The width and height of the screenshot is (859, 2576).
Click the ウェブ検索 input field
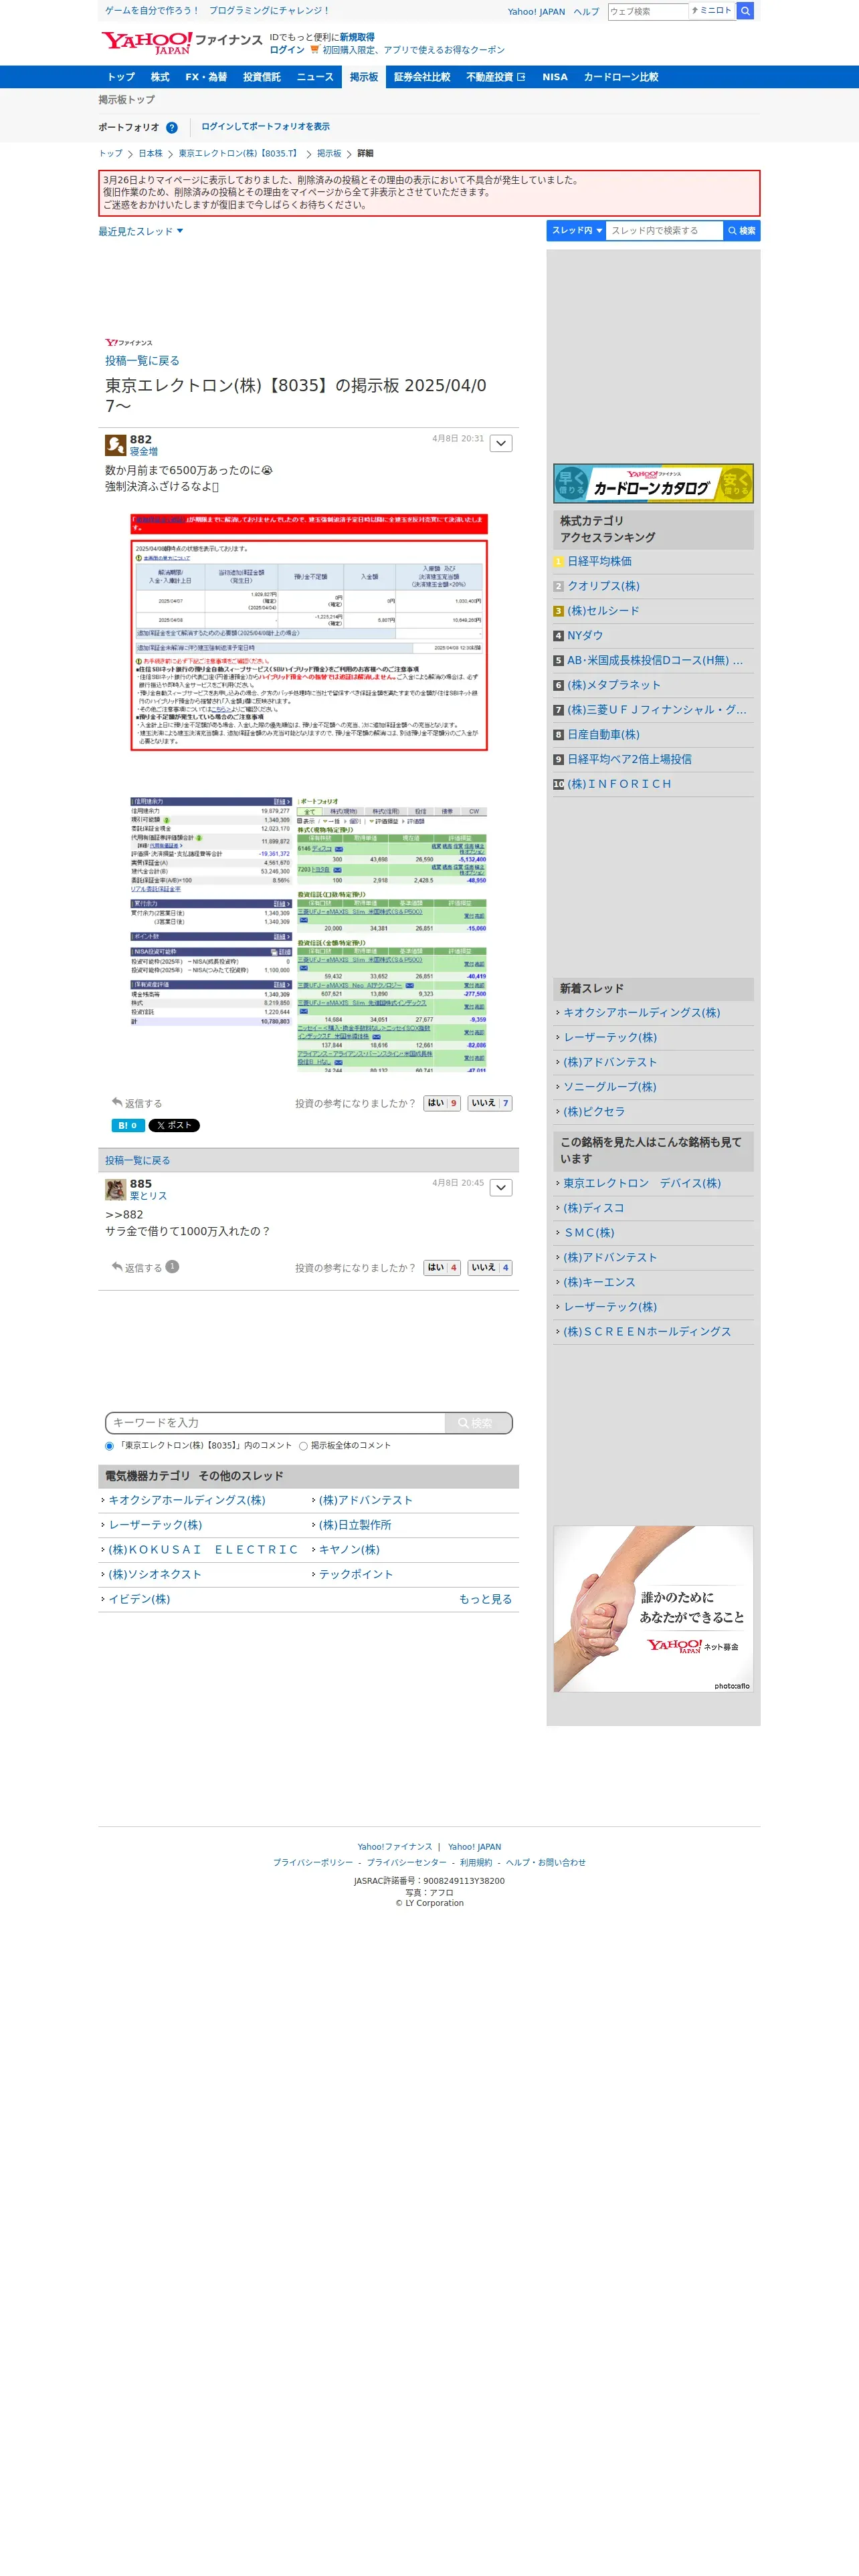[648, 11]
